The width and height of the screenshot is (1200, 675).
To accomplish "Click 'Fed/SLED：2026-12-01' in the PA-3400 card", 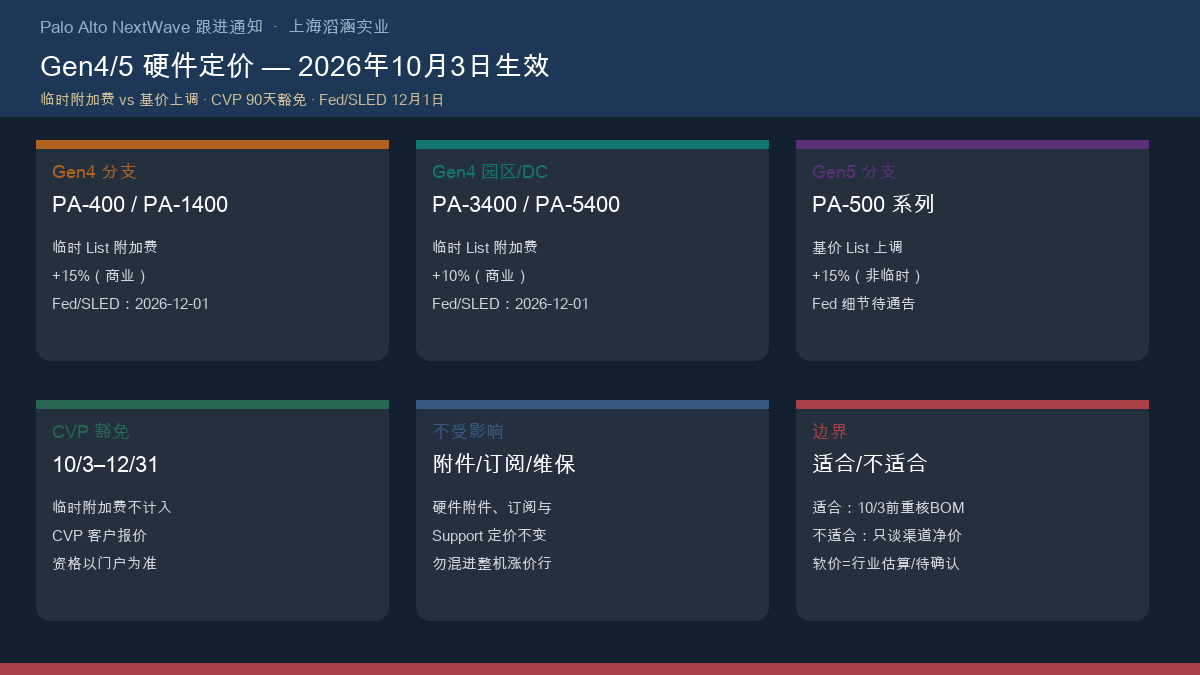I will pyautogui.click(x=511, y=304).
